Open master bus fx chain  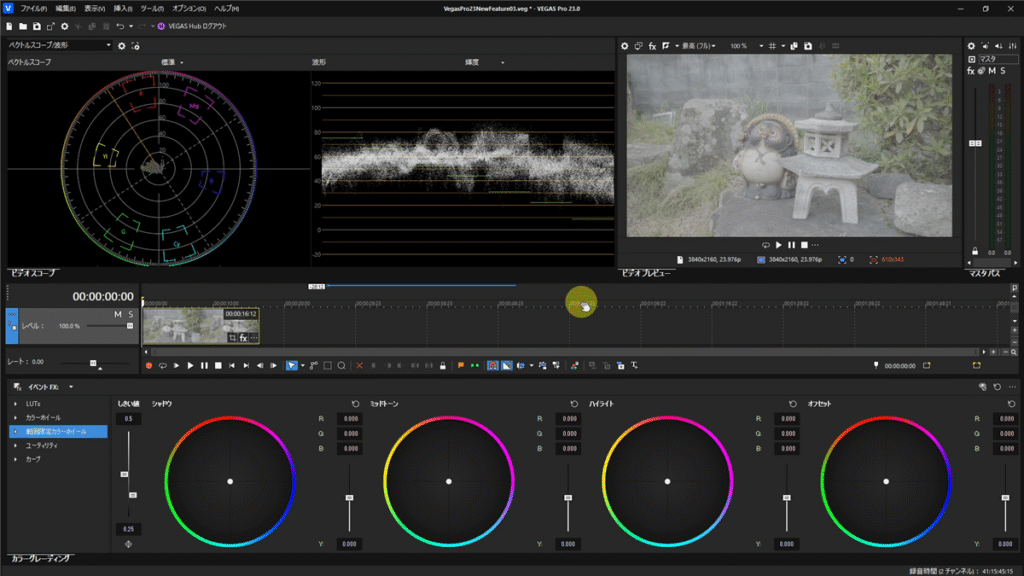pyautogui.click(x=971, y=71)
